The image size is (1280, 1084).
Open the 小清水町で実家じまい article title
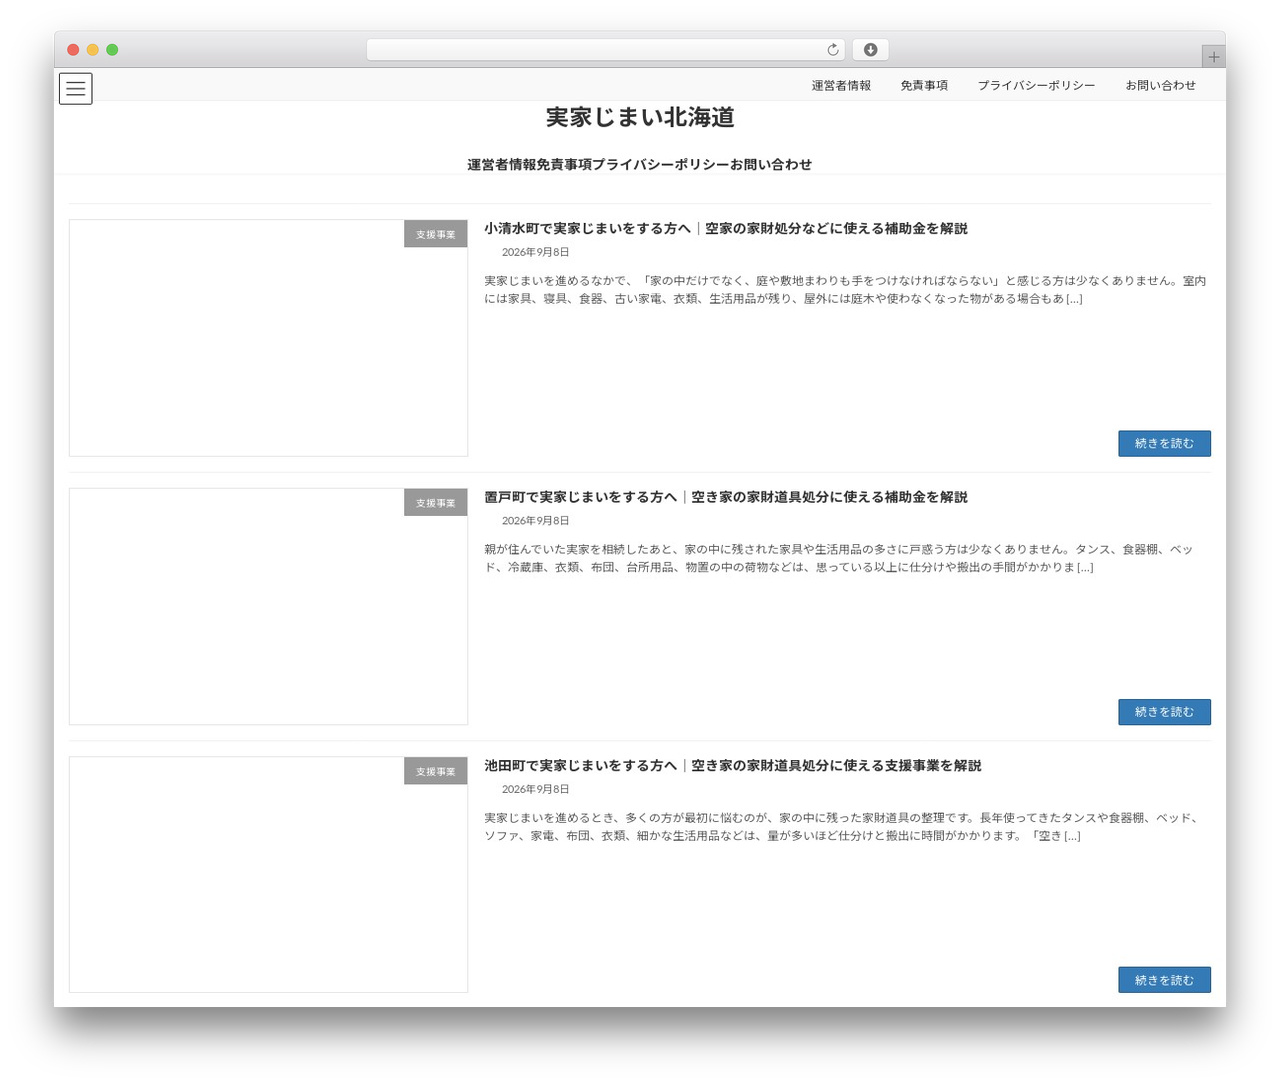pos(726,229)
